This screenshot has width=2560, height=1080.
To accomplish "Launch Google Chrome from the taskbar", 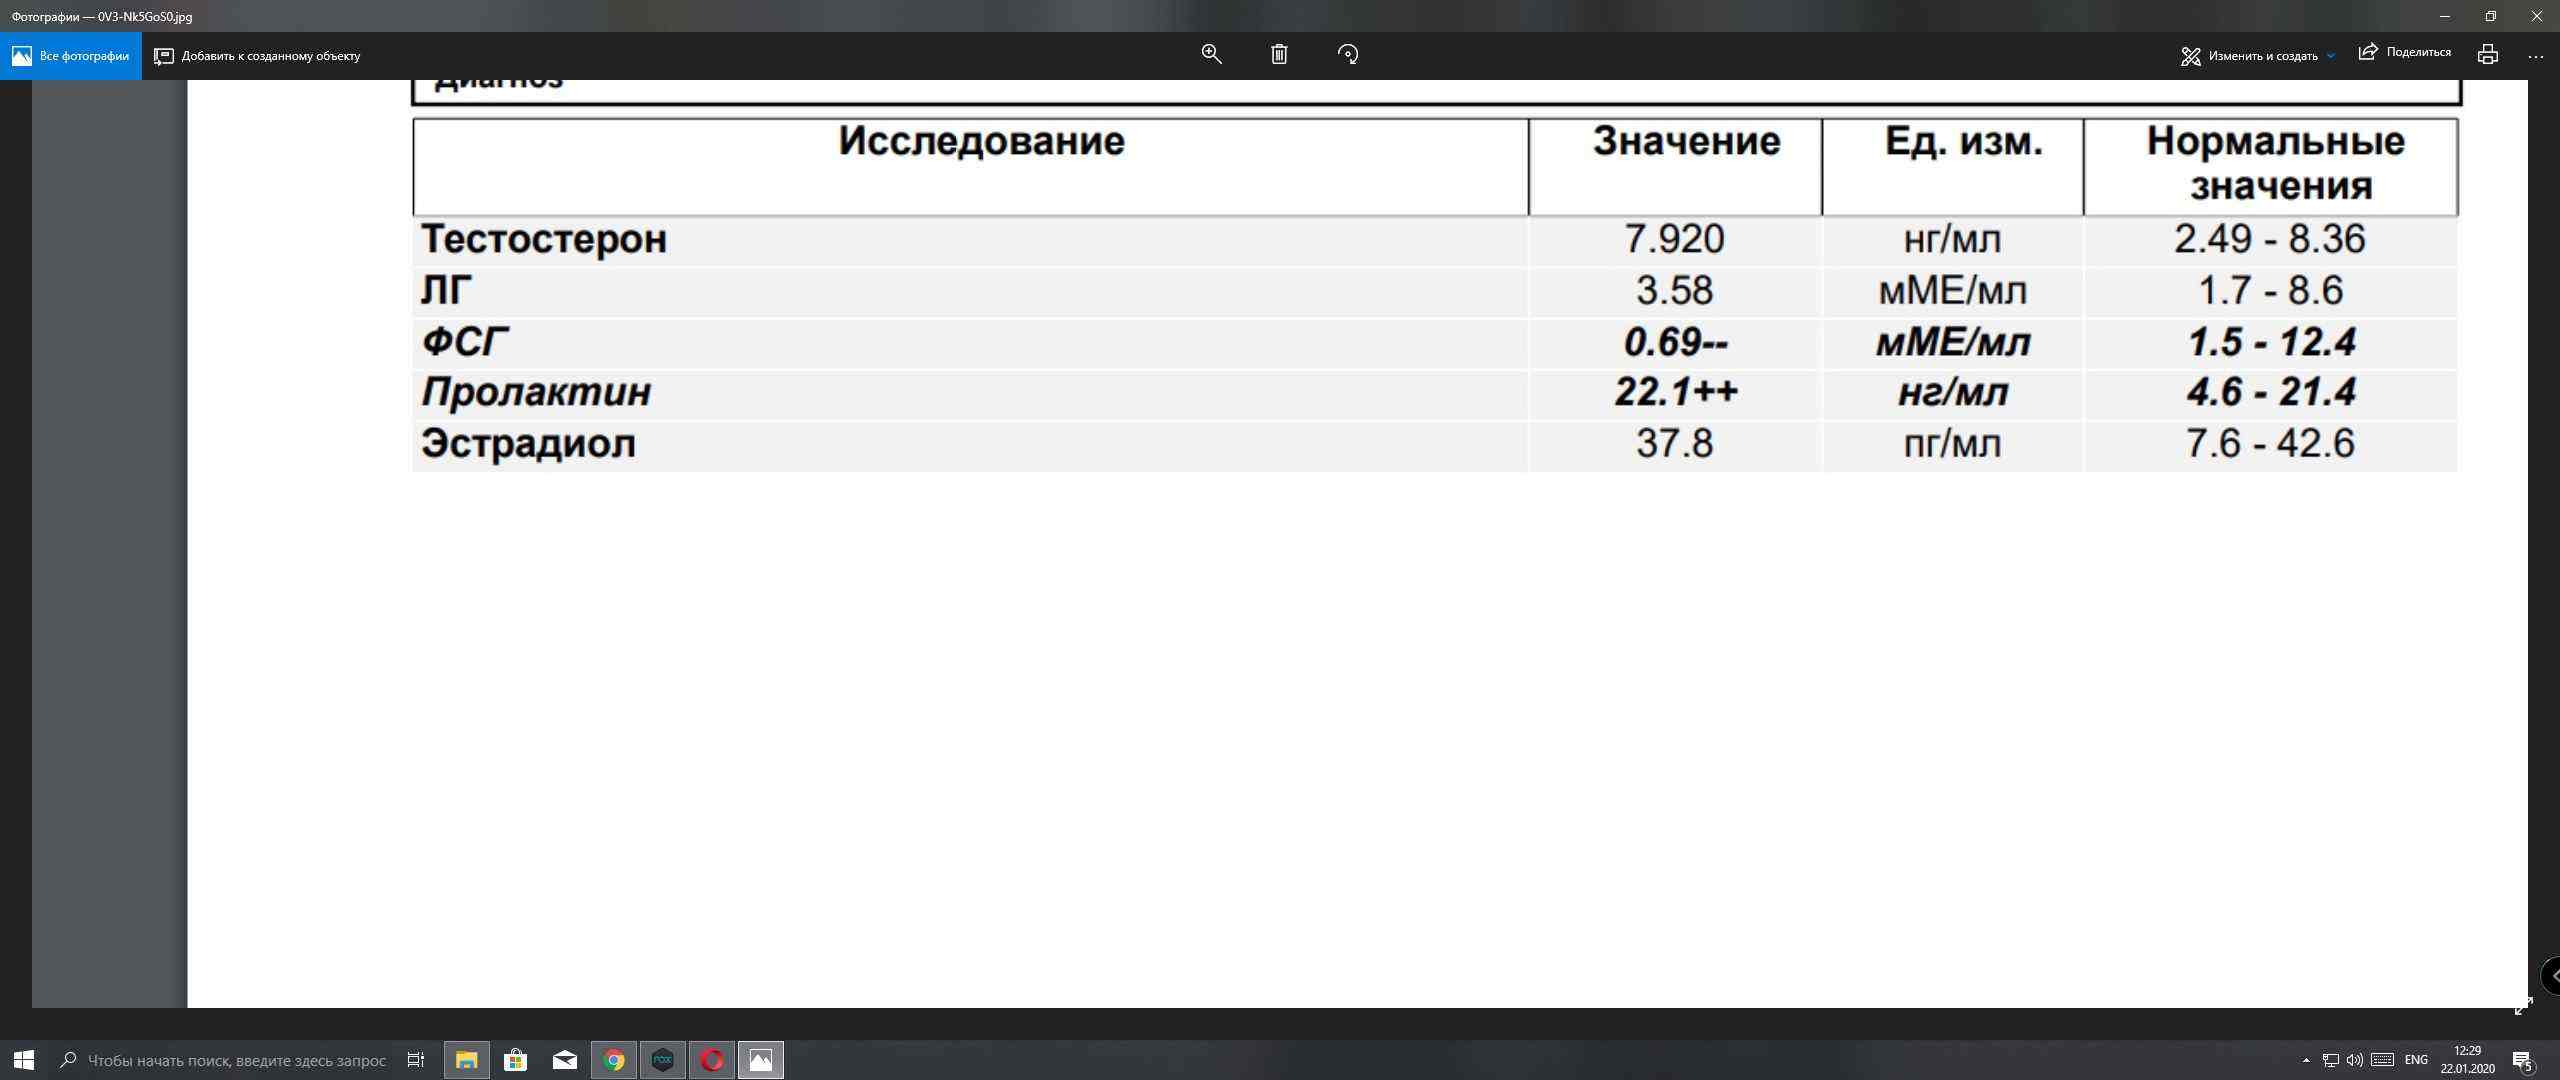I will pos(614,1060).
